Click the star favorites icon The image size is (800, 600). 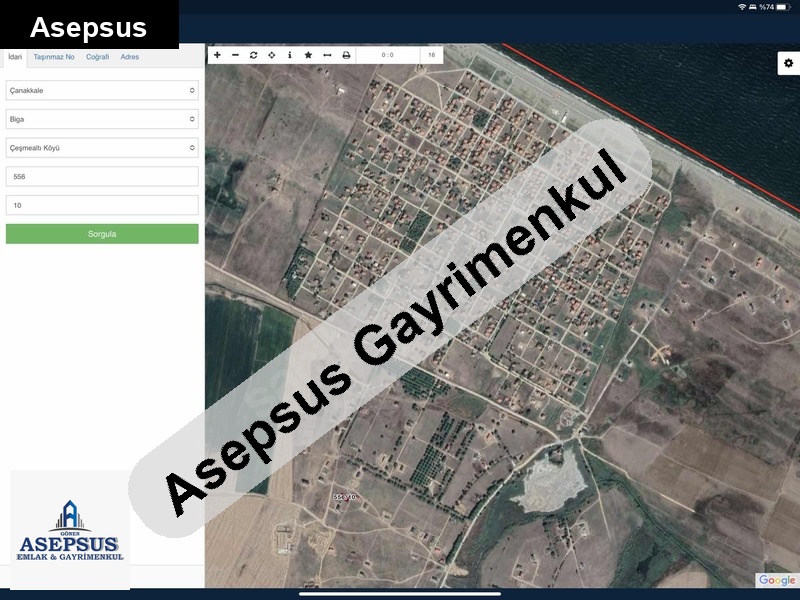pos(308,55)
